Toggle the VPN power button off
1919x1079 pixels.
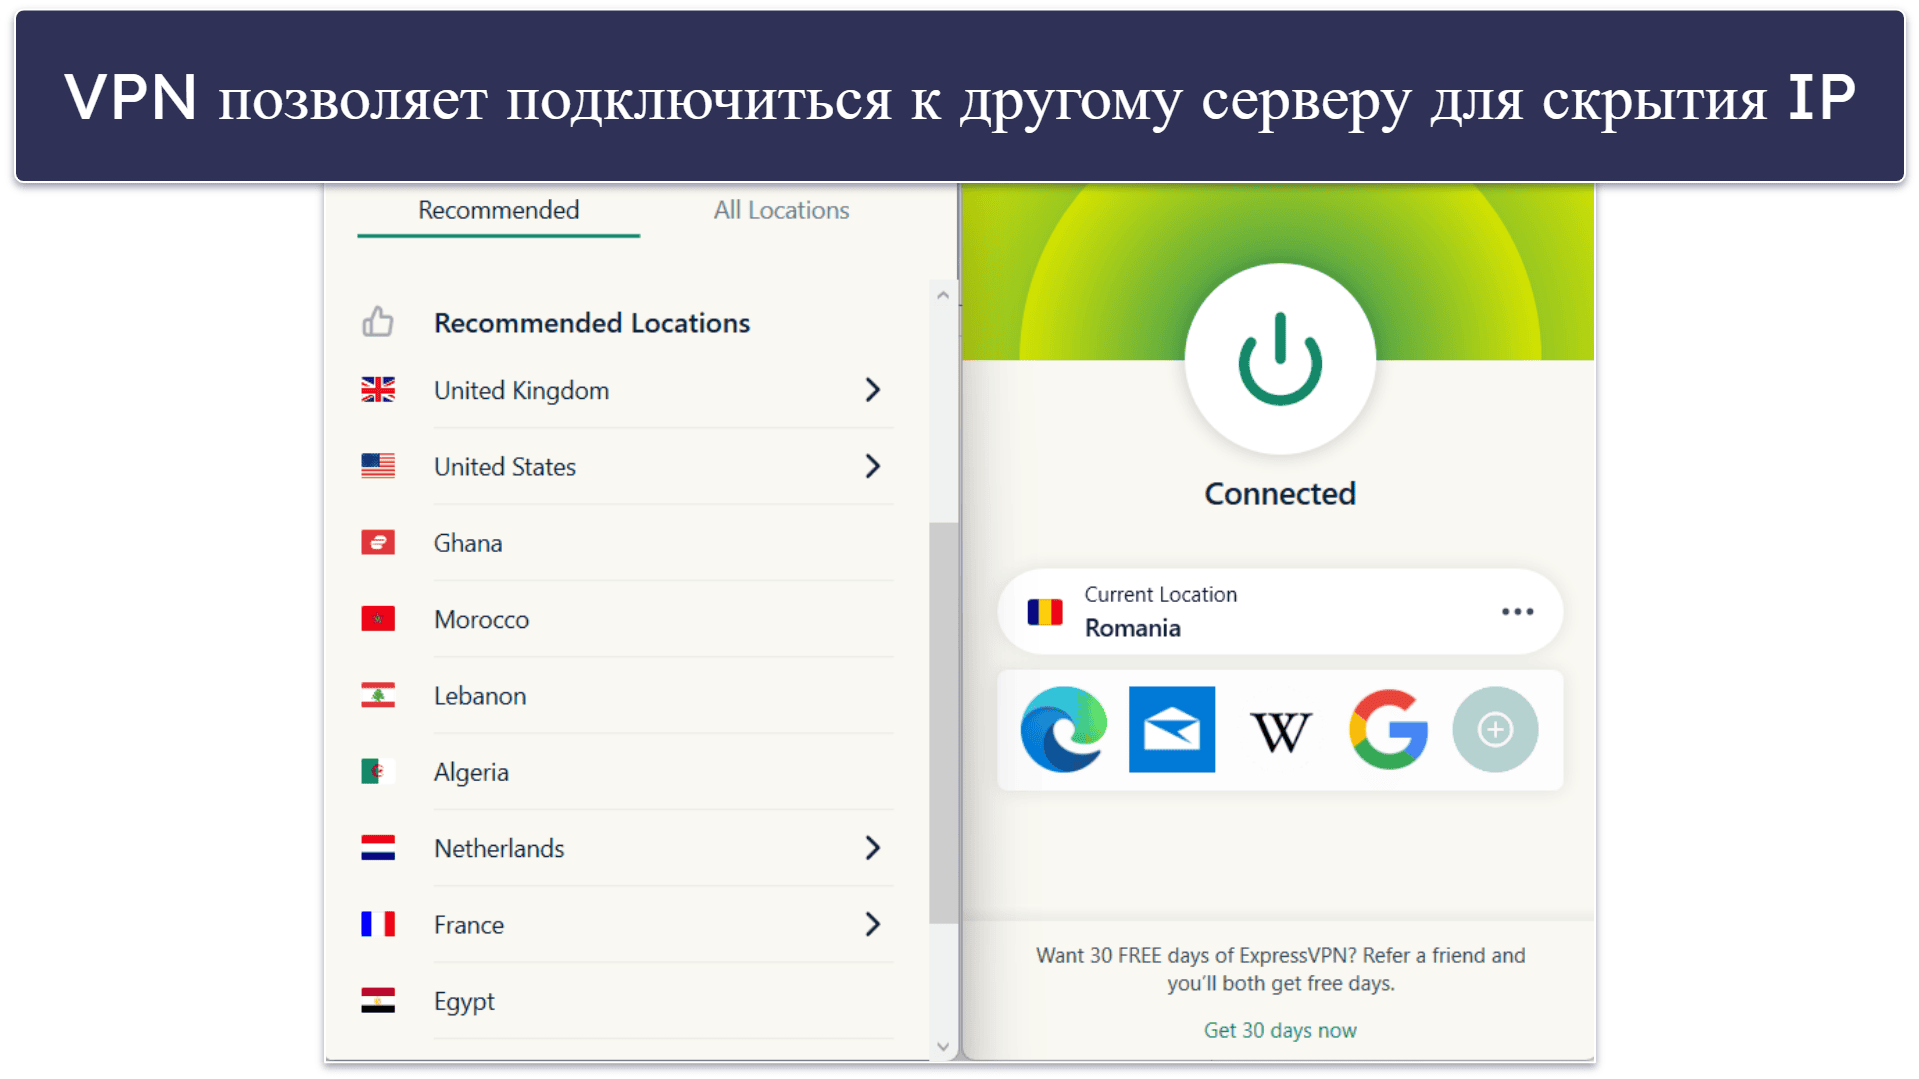click(x=1280, y=359)
